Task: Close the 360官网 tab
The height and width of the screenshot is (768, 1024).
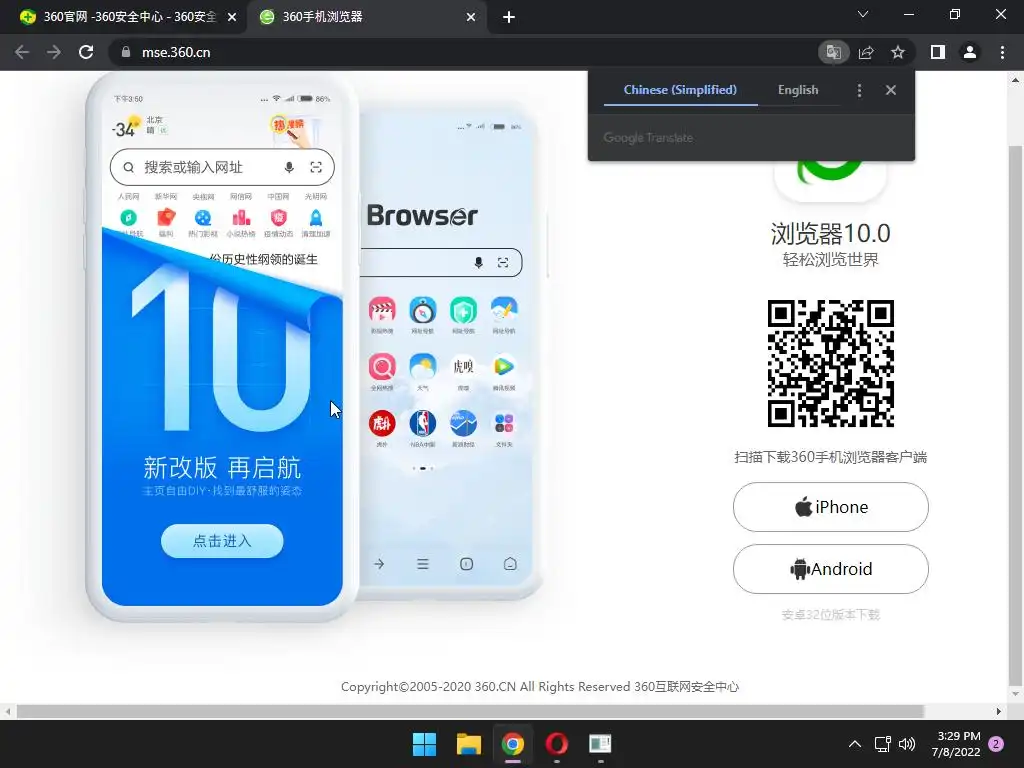Action: [x=232, y=17]
